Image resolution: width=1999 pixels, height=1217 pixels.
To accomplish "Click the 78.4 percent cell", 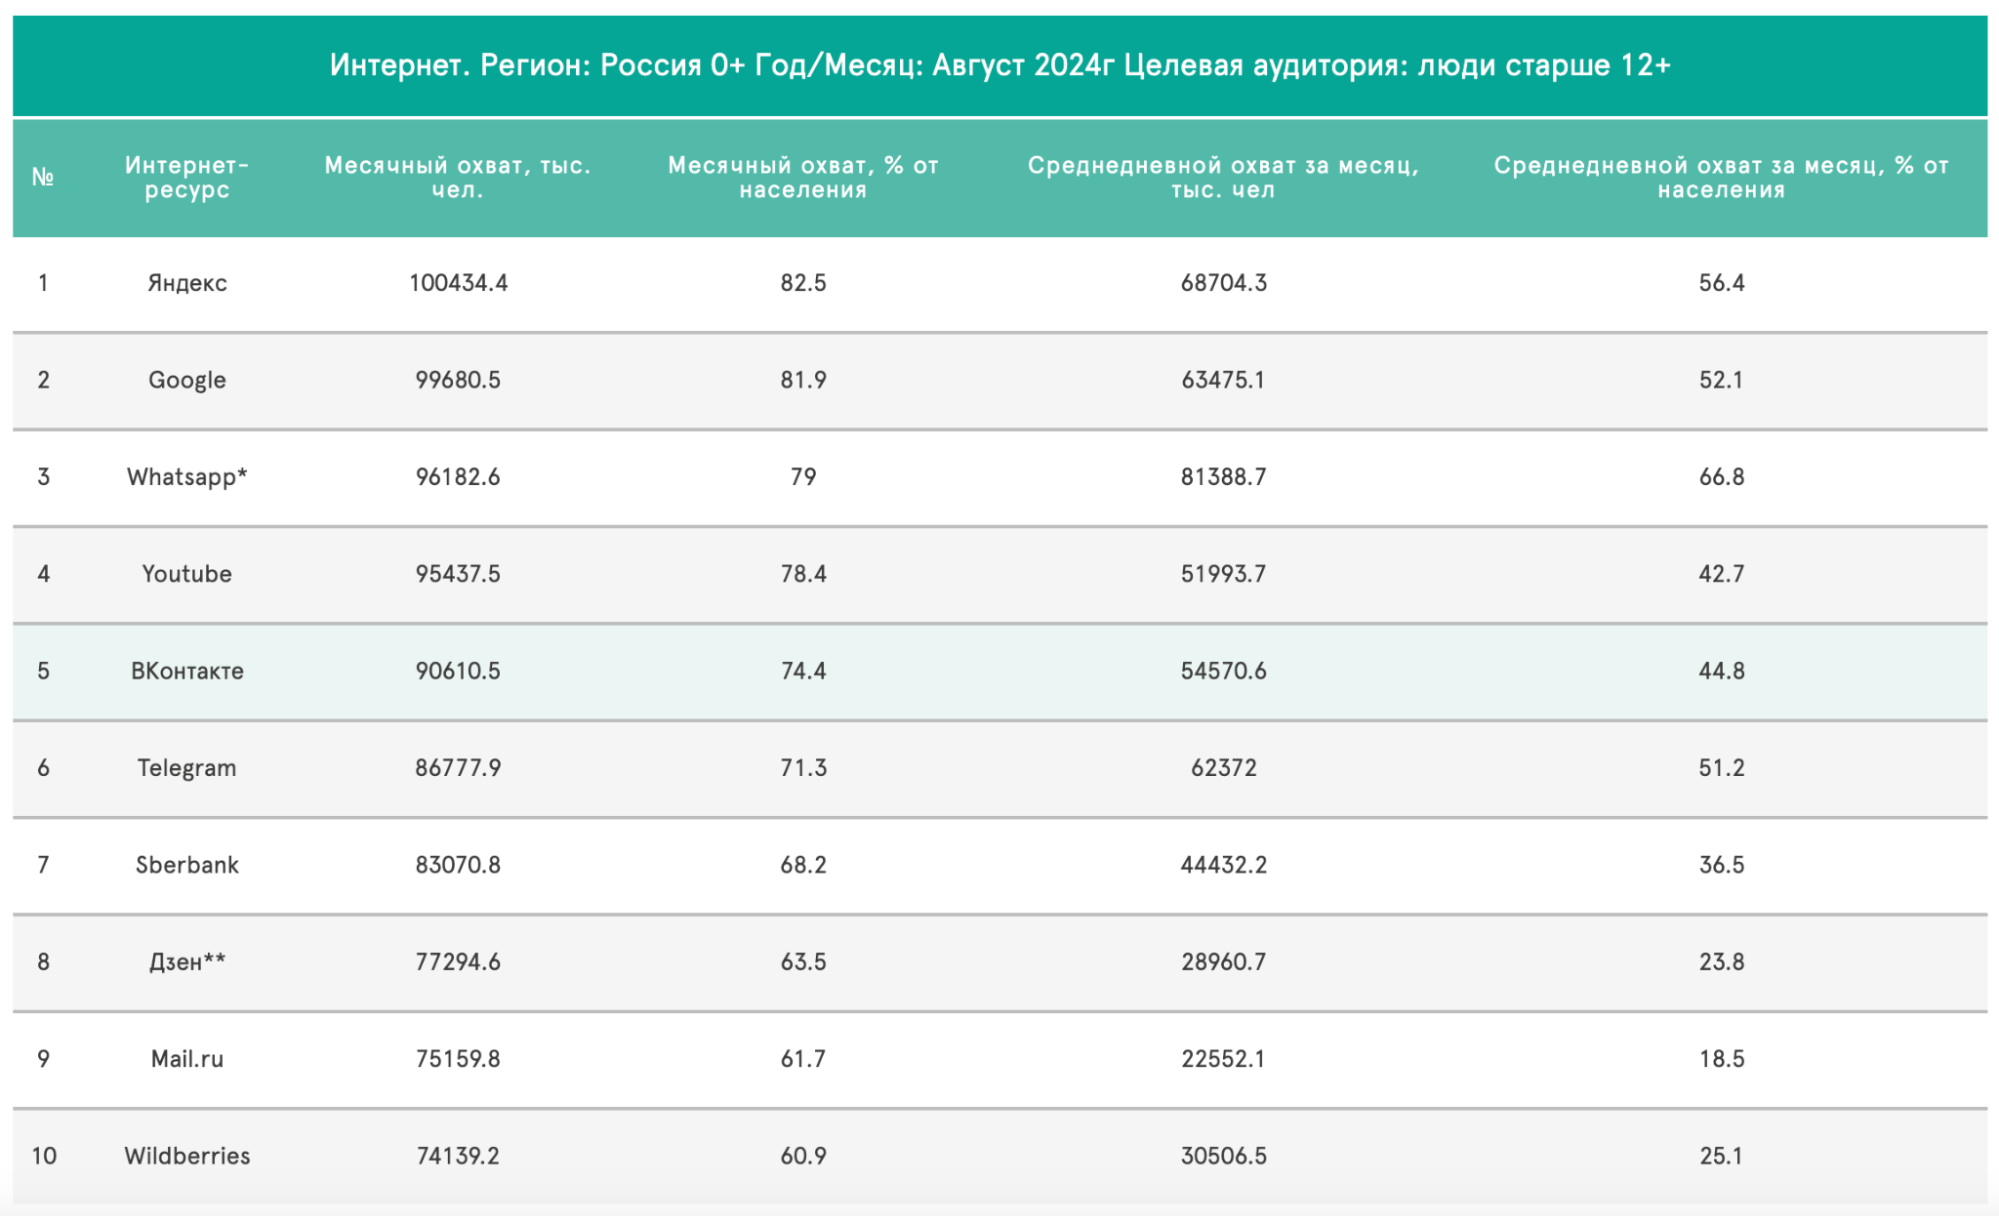I will (803, 574).
